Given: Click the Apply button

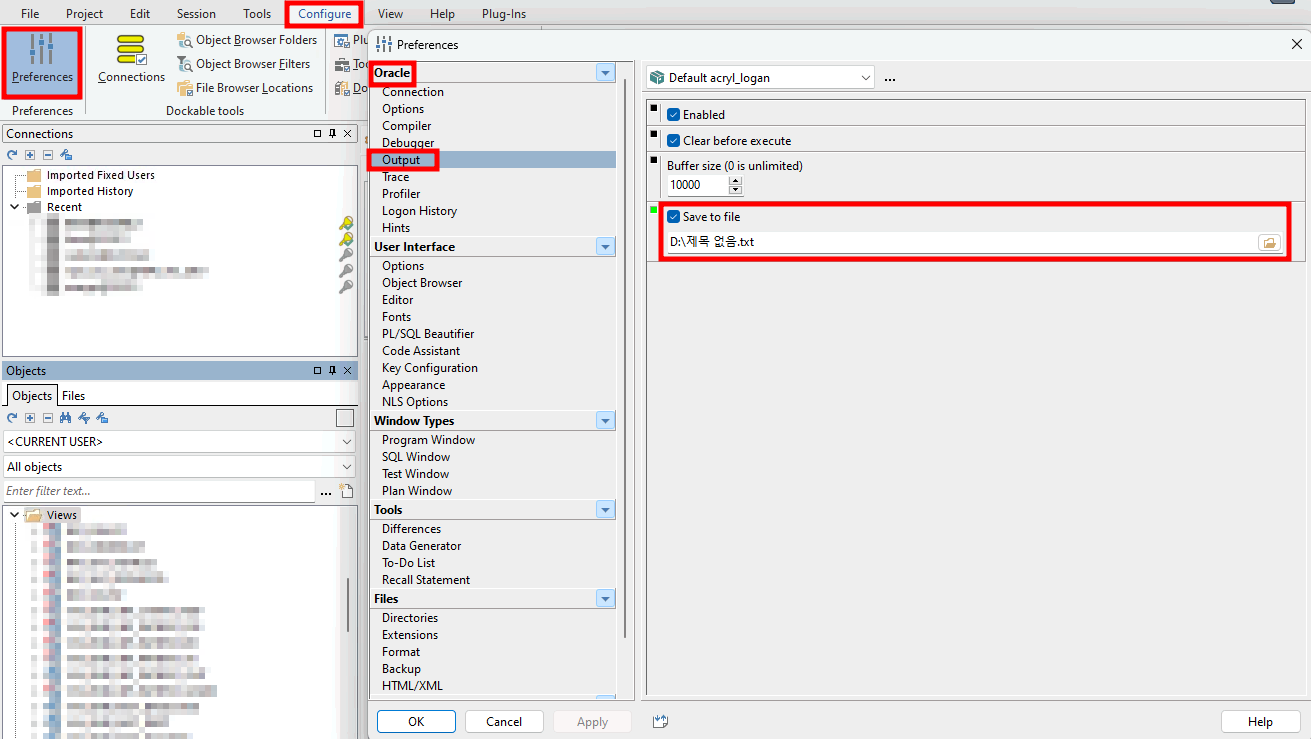Looking at the screenshot, I should click(592, 722).
